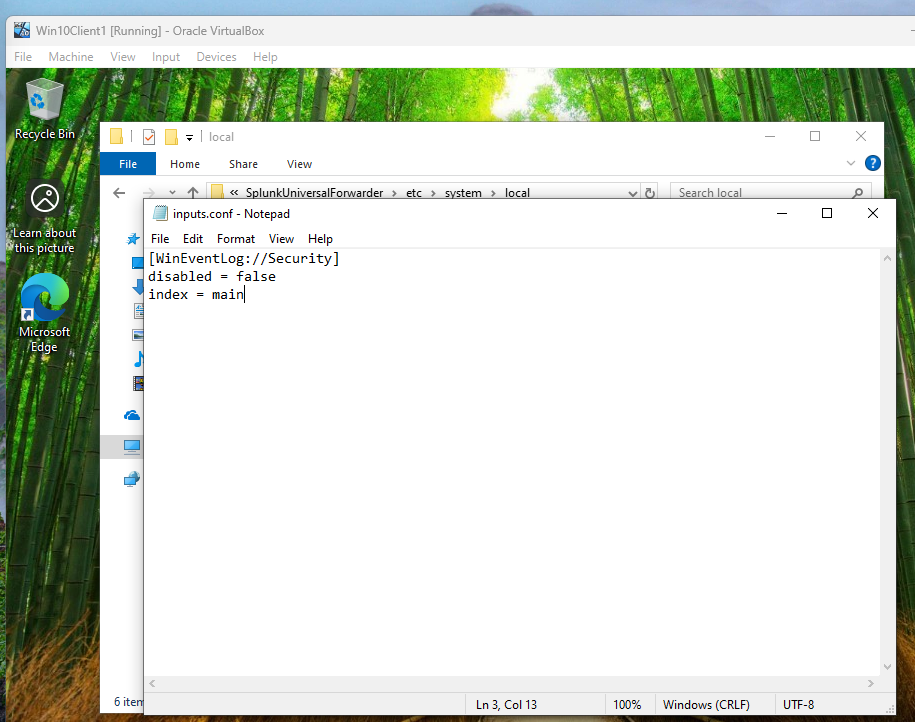Click the Notepad icon in the inputs.conf title bar
This screenshot has height=722, width=915.
160,214
